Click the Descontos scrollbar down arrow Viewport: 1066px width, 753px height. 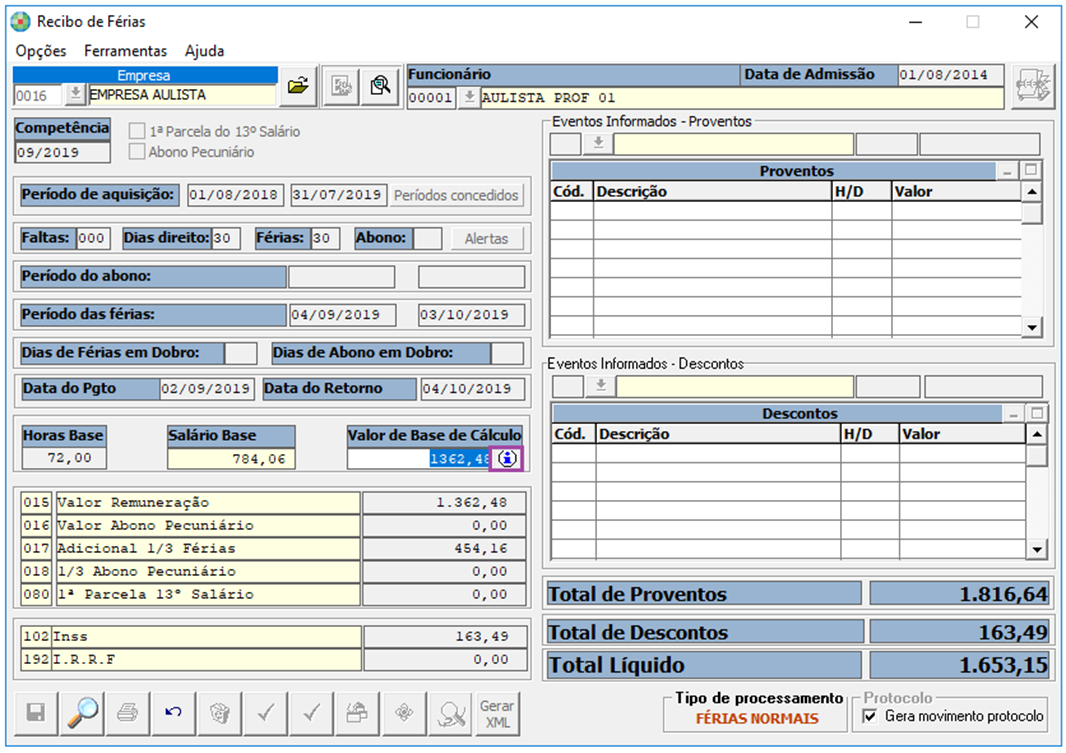tap(1037, 549)
